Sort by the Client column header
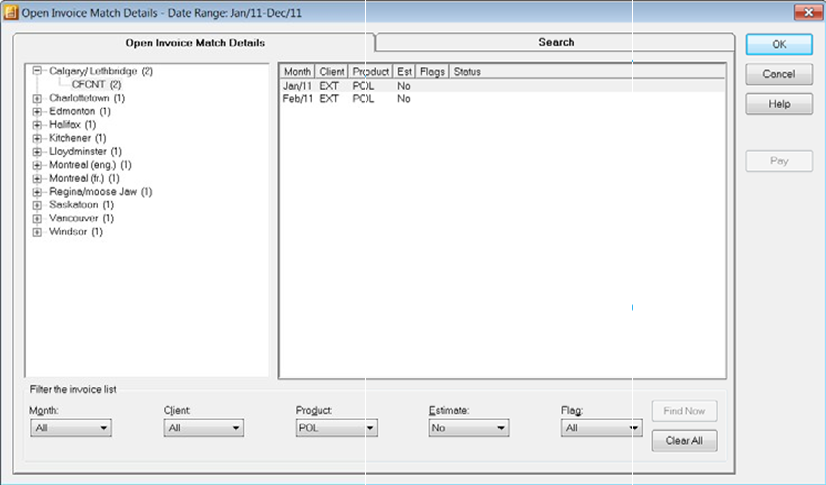The width and height of the screenshot is (826, 485). click(331, 72)
